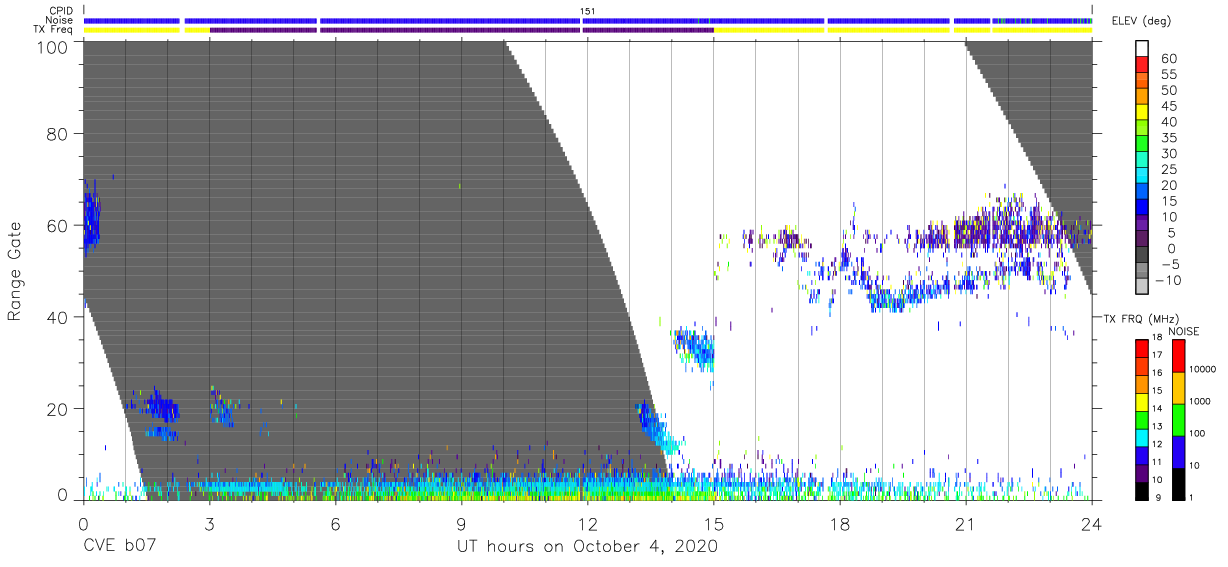Image resolution: width=1228 pixels, height=567 pixels.
Task: Click the CPID value 151
Action: point(587,11)
